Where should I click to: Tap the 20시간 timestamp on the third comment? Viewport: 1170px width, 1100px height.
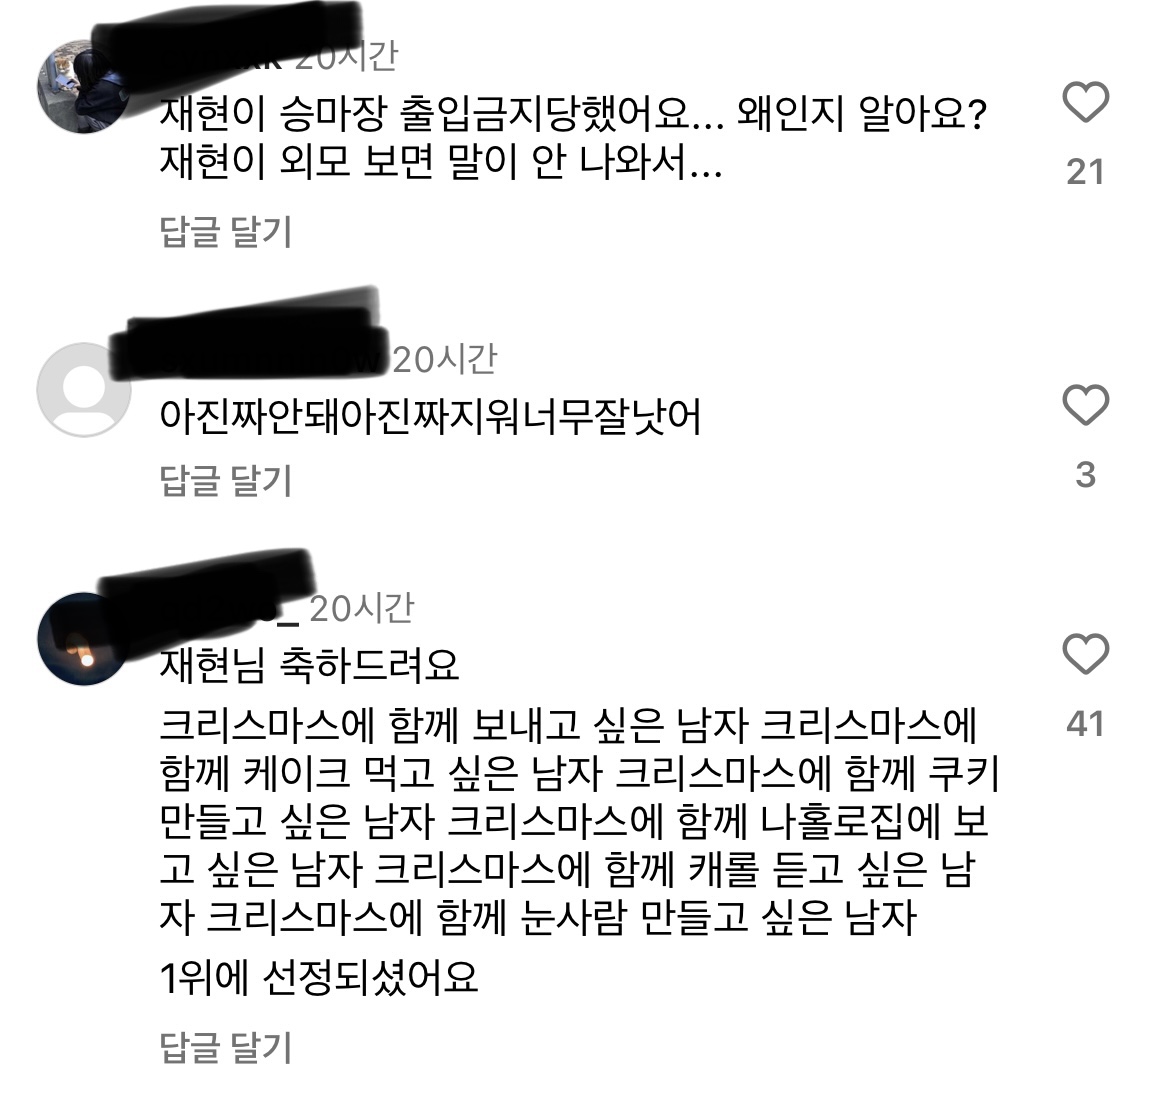point(362,609)
